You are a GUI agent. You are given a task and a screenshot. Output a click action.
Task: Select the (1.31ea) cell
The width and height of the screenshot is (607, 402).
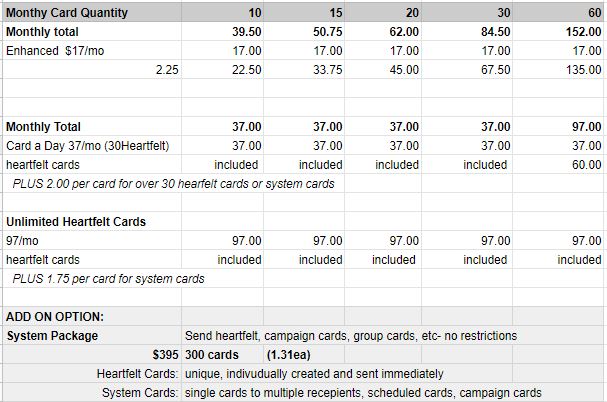(304, 354)
